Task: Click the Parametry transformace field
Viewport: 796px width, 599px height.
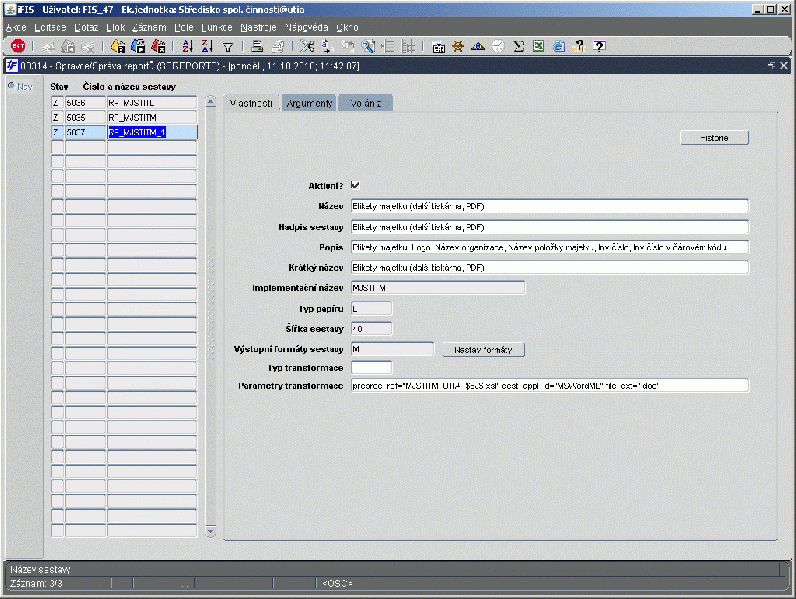Action: point(550,386)
